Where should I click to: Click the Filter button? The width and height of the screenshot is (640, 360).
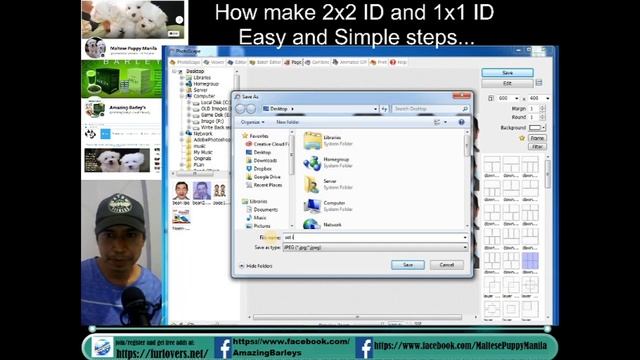pyautogui.click(x=537, y=147)
